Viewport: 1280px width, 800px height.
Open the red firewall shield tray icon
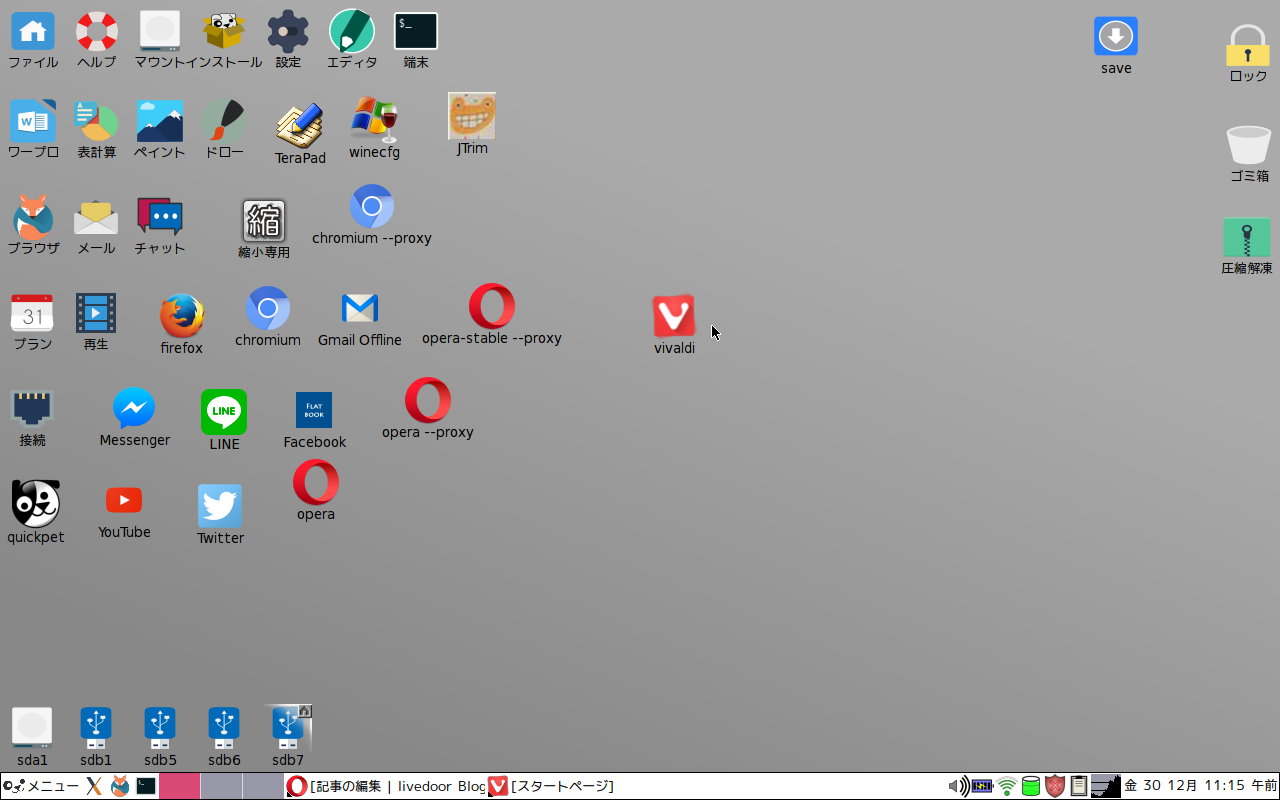click(1055, 786)
